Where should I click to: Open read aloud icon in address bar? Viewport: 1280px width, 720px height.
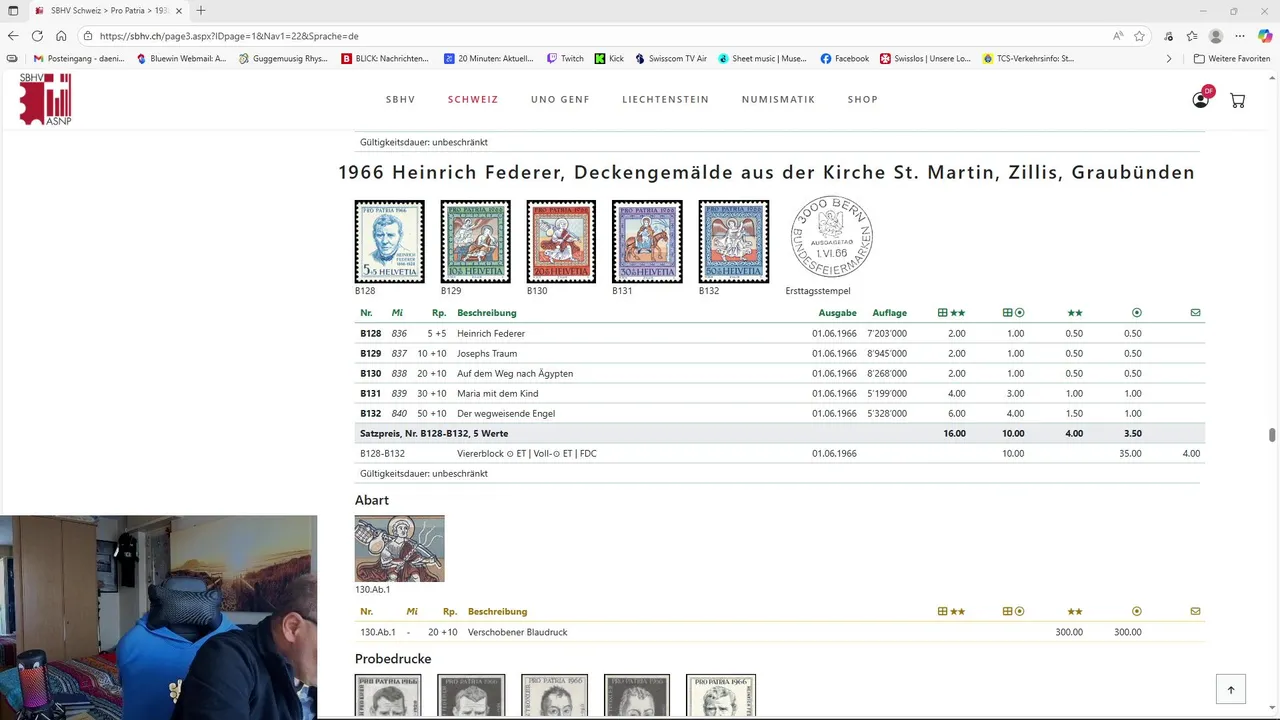pyautogui.click(x=1117, y=35)
